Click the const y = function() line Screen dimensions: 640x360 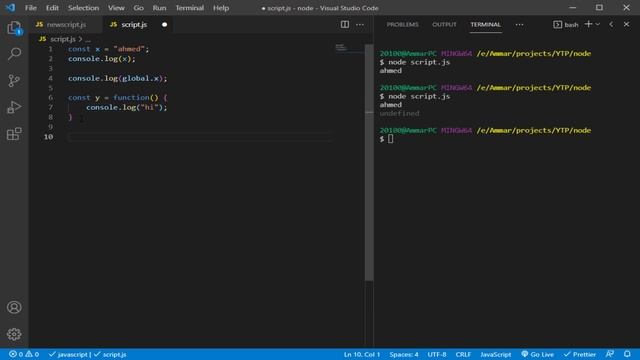118,98
